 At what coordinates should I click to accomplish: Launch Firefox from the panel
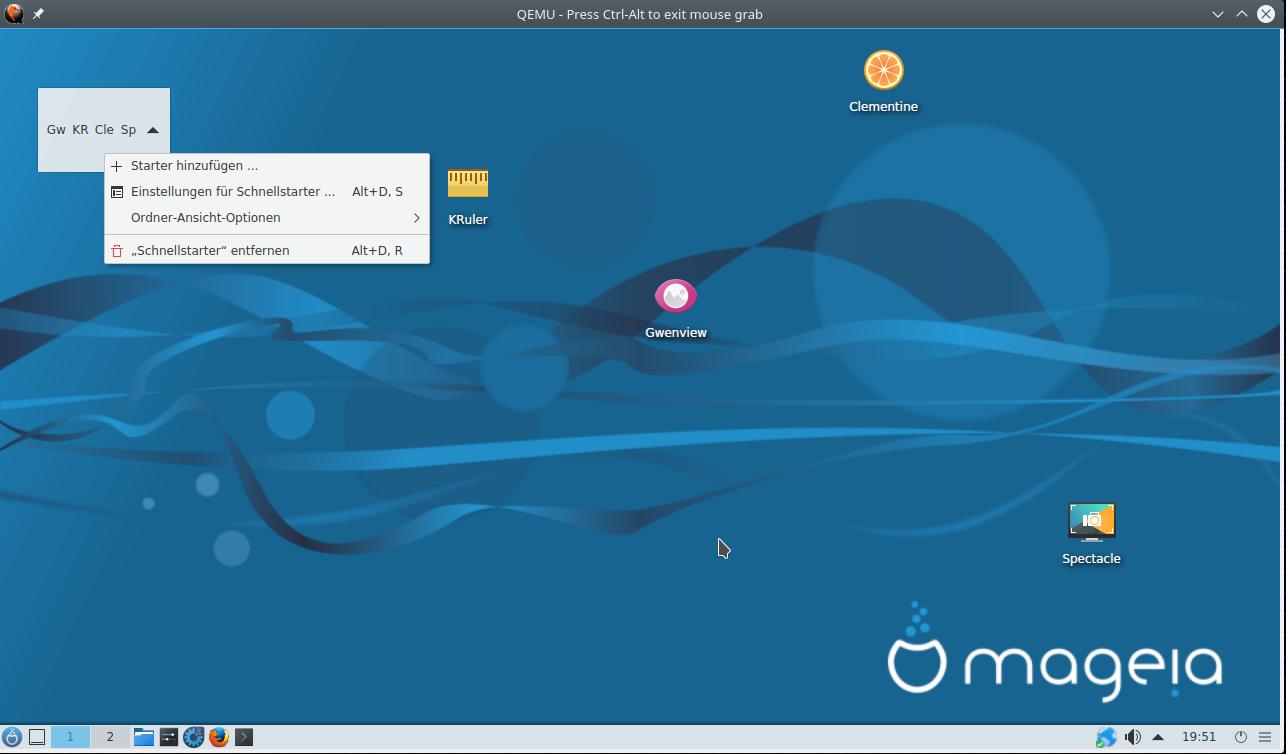click(x=218, y=737)
